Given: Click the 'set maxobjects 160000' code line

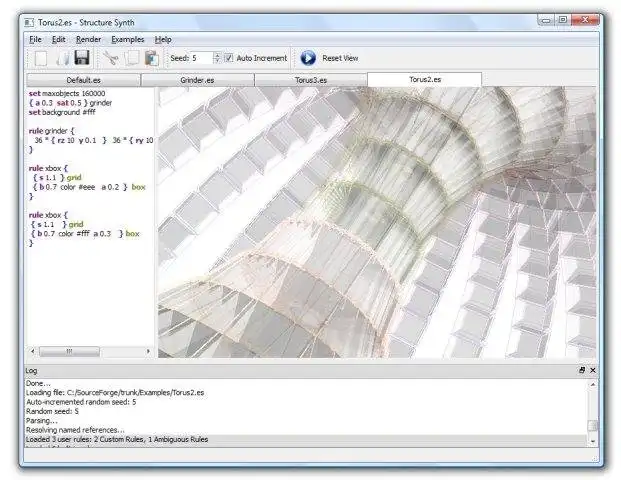Looking at the screenshot, I should pos(67,93).
